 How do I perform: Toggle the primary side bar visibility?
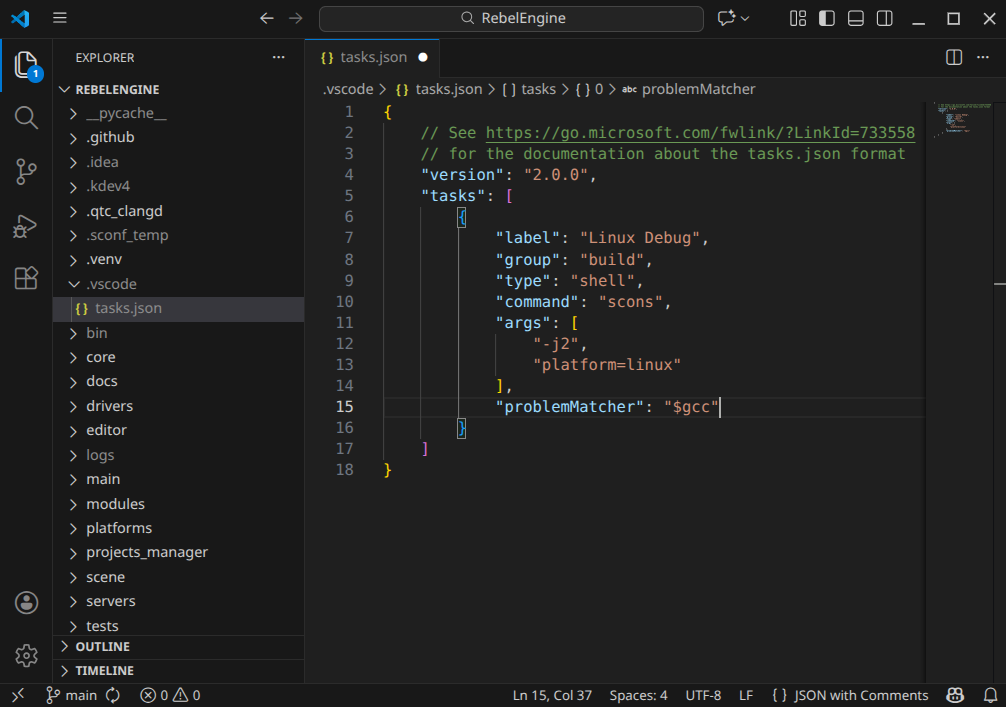tap(827, 18)
